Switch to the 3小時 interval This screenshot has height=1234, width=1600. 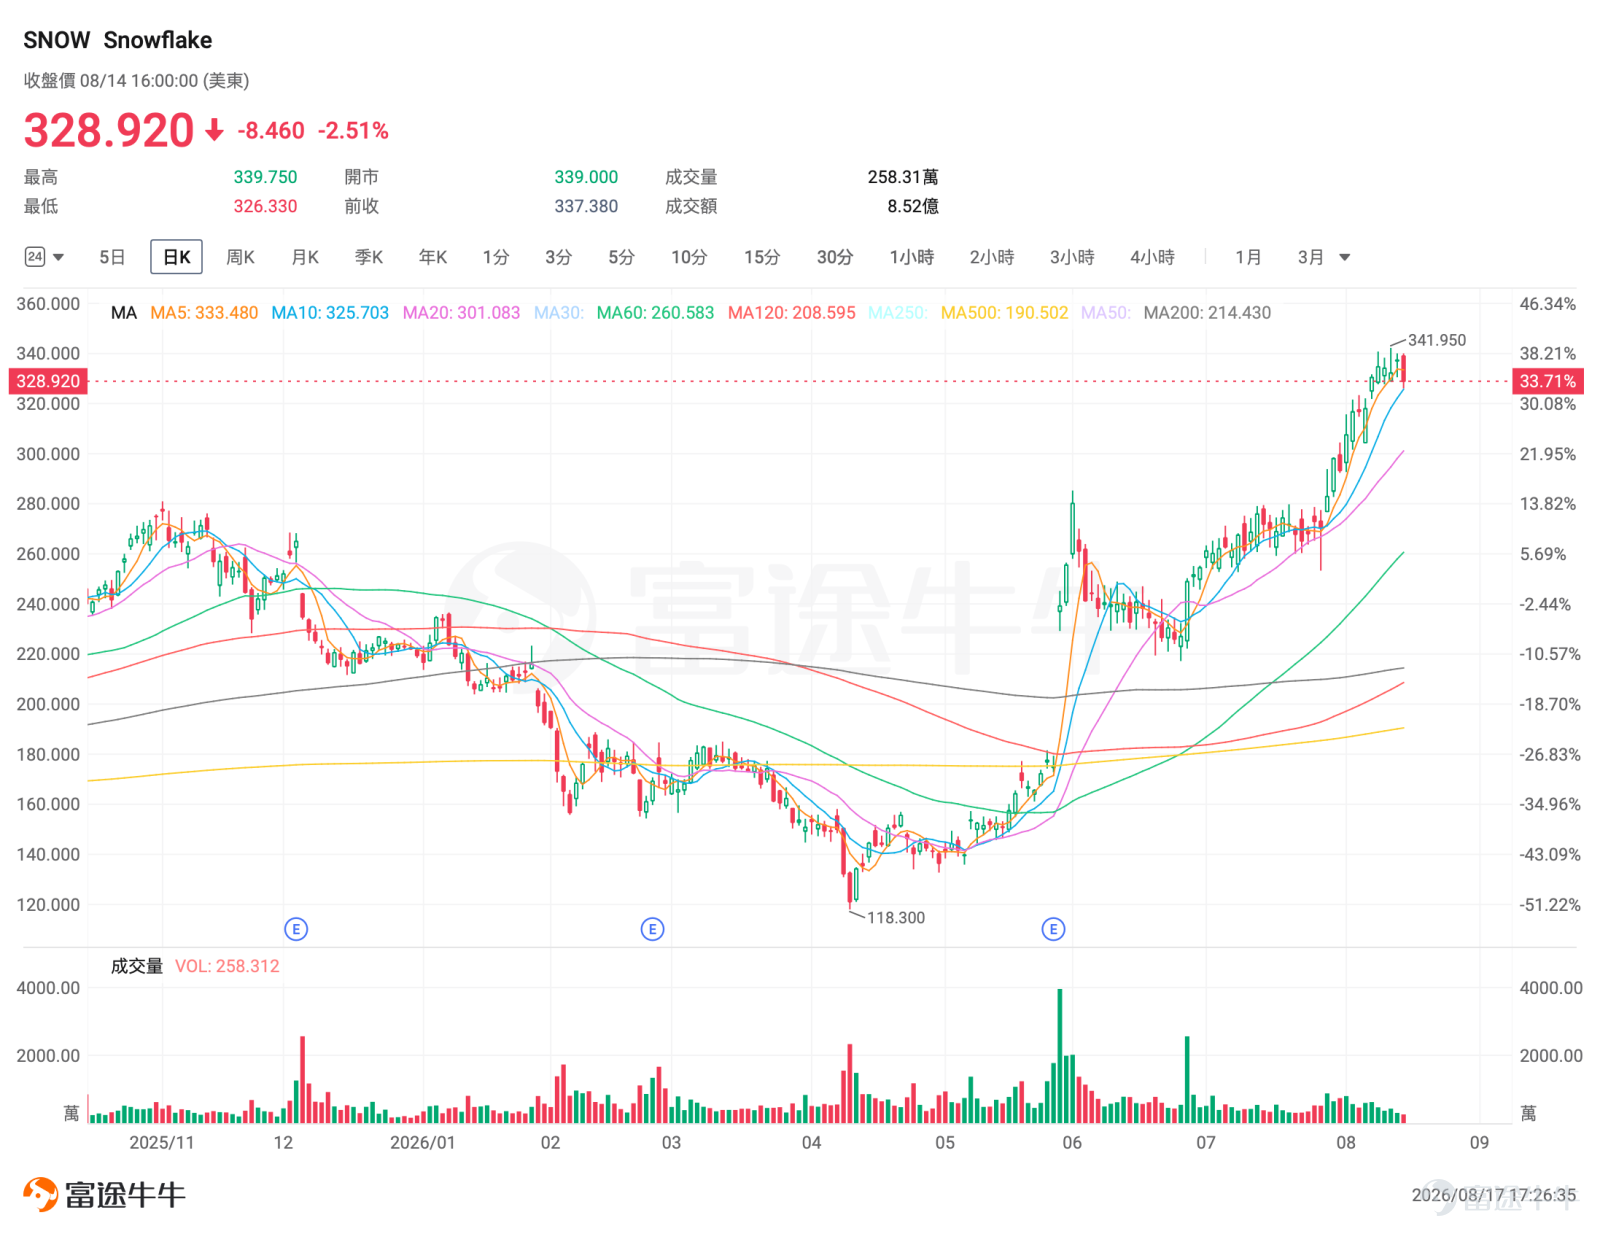(1072, 257)
